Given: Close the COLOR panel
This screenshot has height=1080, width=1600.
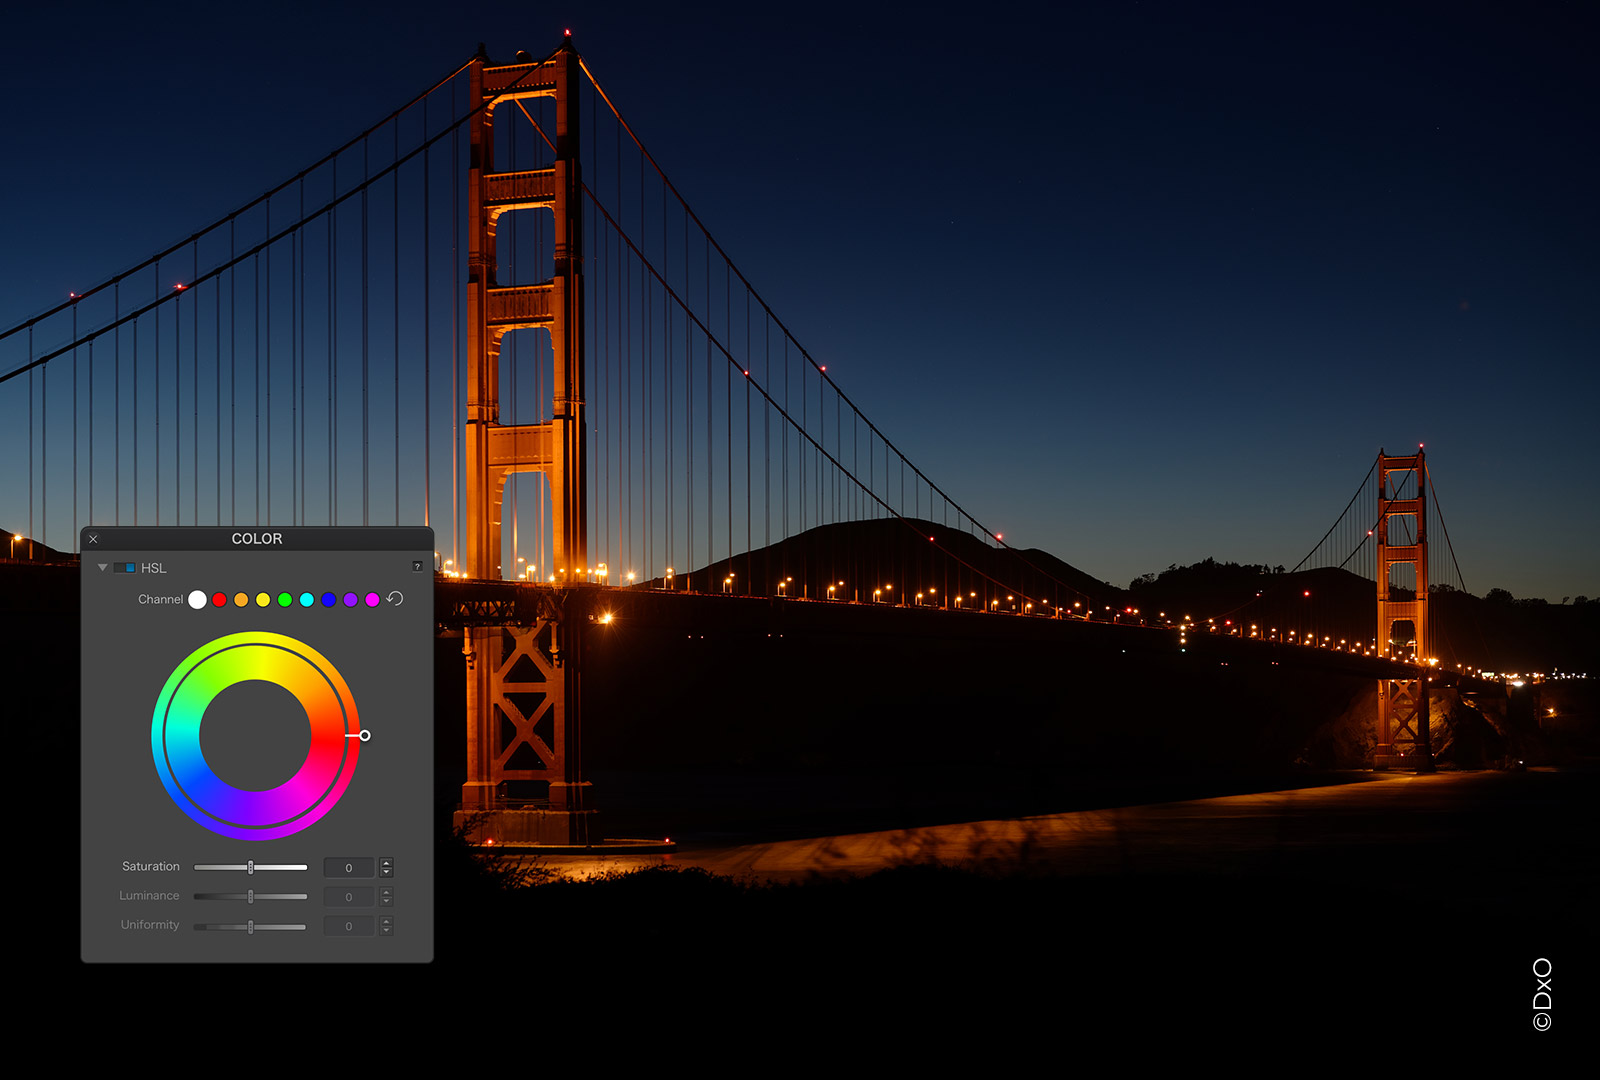Looking at the screenshot, I should 93,539.
